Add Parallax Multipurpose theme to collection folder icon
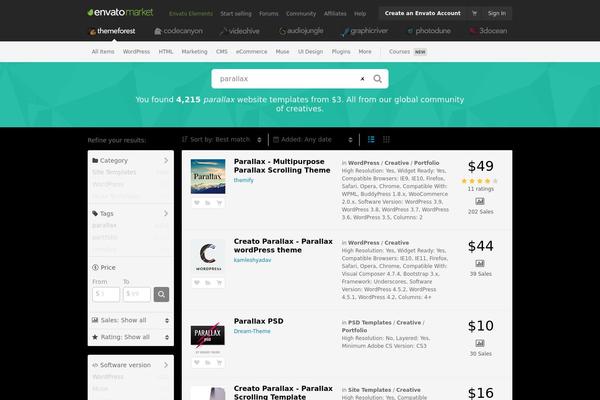The image size is (600, 400). pyautogui.click(x=208, y=203)
